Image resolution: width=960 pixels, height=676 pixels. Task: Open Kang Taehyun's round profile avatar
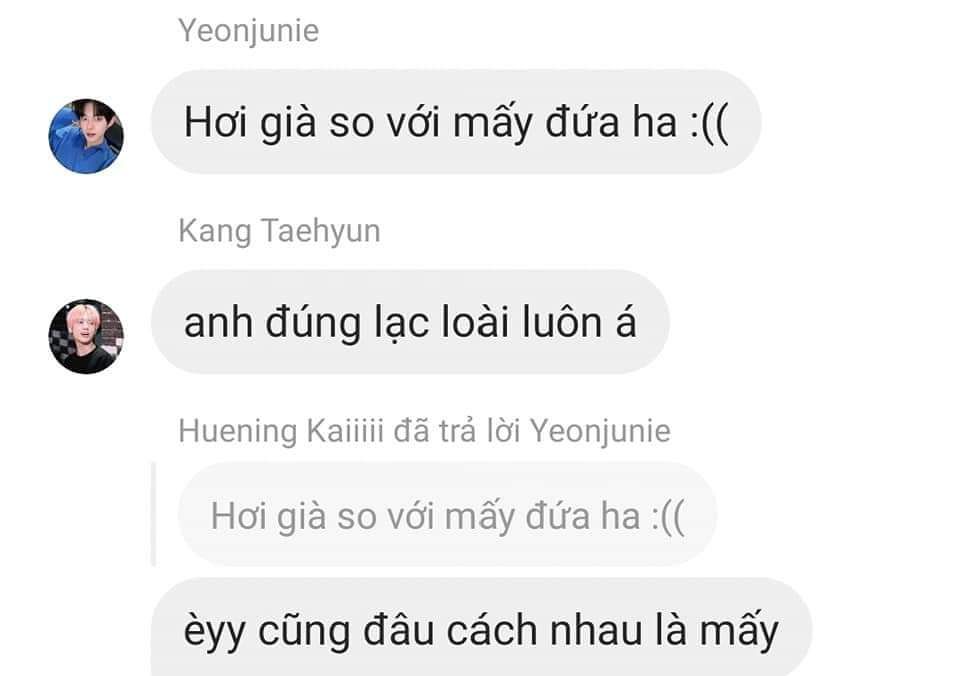tap(86, 336)
